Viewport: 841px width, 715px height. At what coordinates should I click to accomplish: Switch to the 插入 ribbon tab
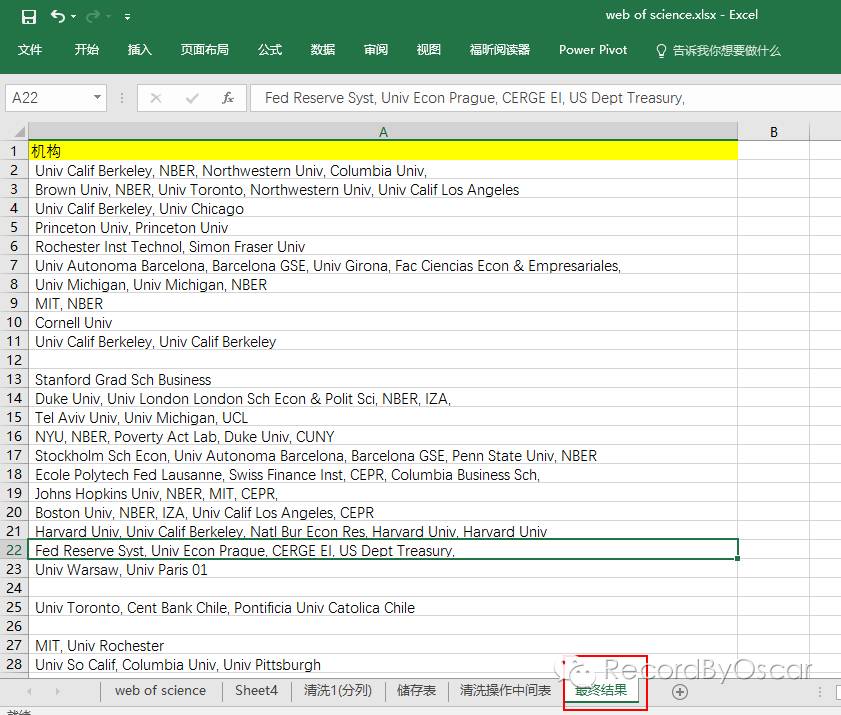click(139, 50)
